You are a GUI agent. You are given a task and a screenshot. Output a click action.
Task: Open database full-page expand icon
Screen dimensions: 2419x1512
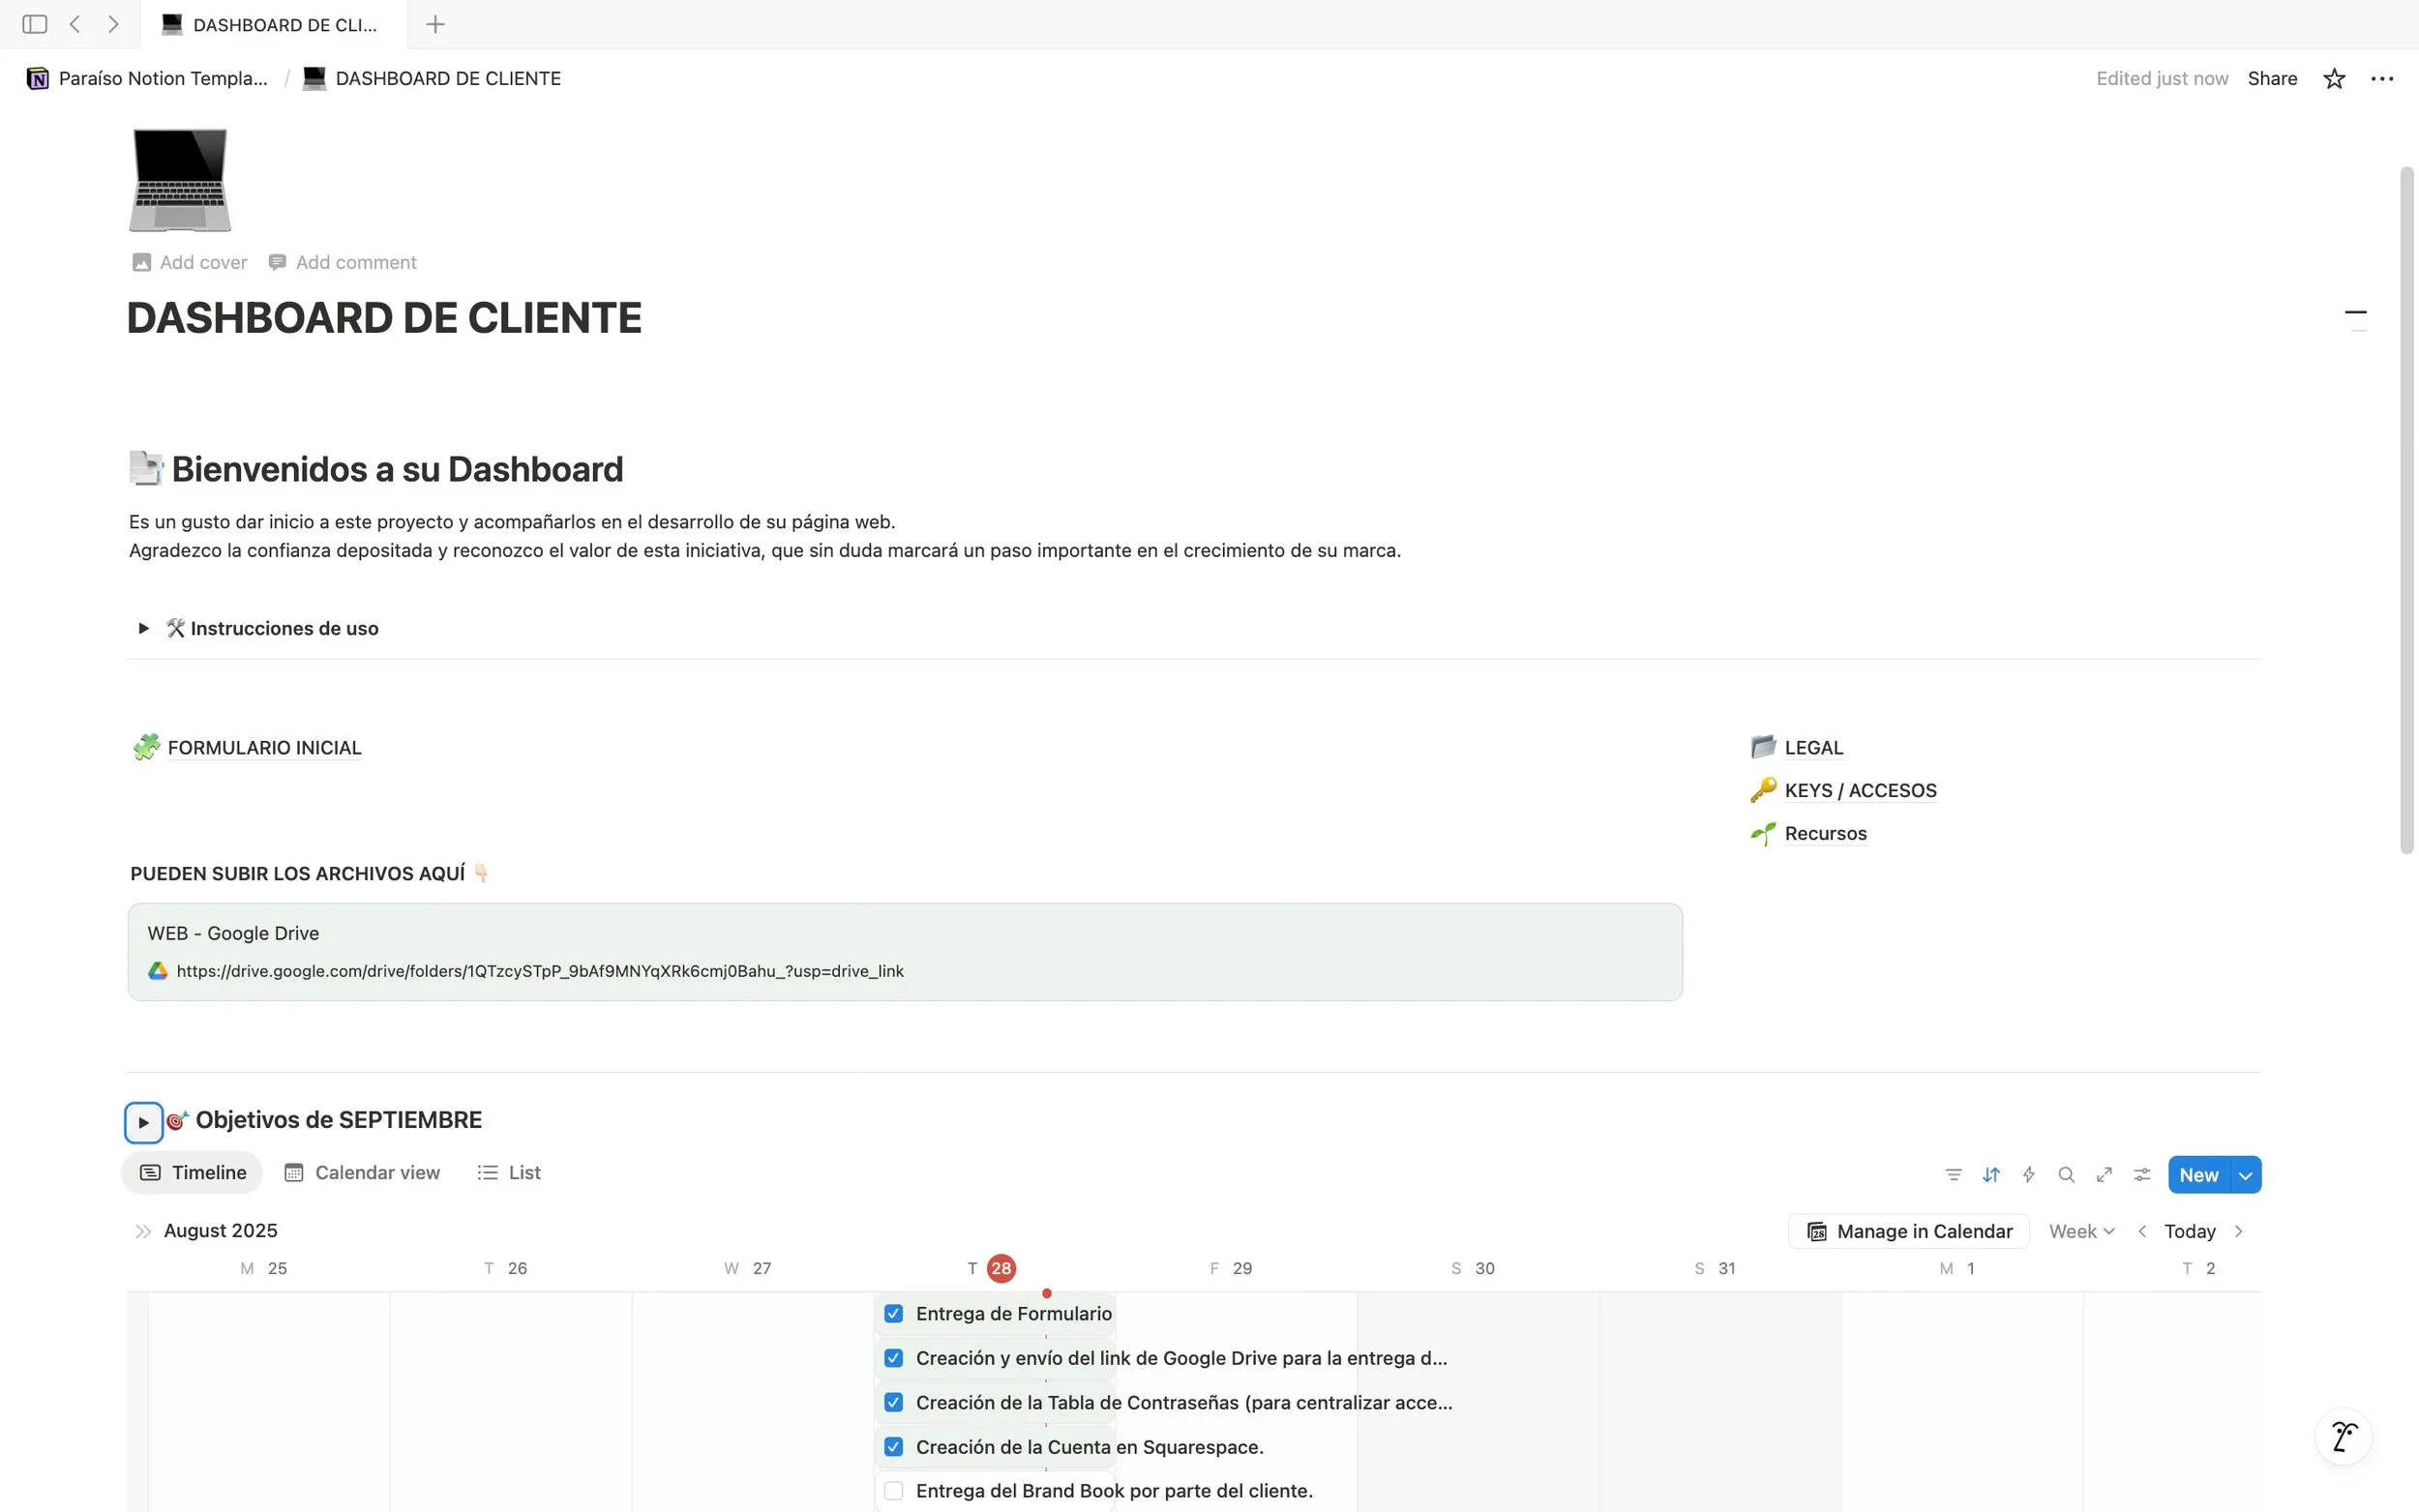[2104, 1175]
